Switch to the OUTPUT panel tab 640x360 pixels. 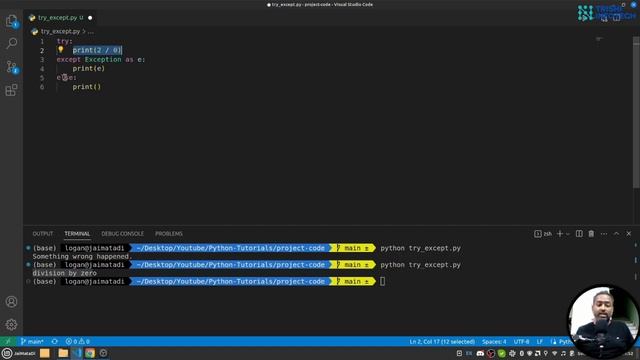[x=43, y=233]
